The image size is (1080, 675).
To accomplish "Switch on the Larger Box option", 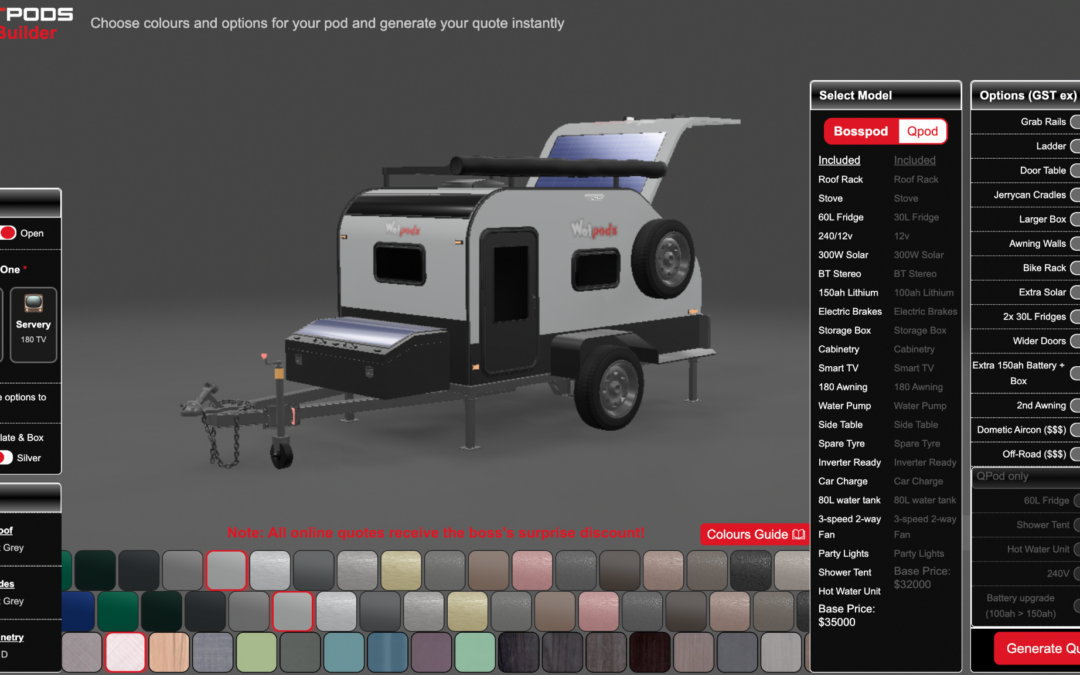I will point(1074,219).
